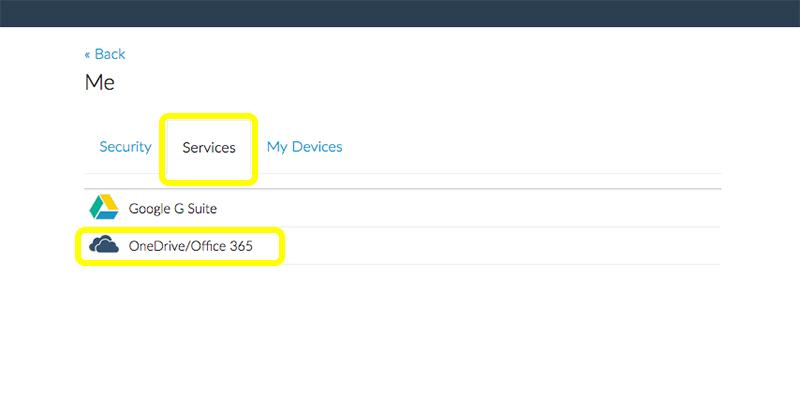Click the "OneDrive" word beside the cloud icon
Screen dimensions: 800x408
pos(157,246)
